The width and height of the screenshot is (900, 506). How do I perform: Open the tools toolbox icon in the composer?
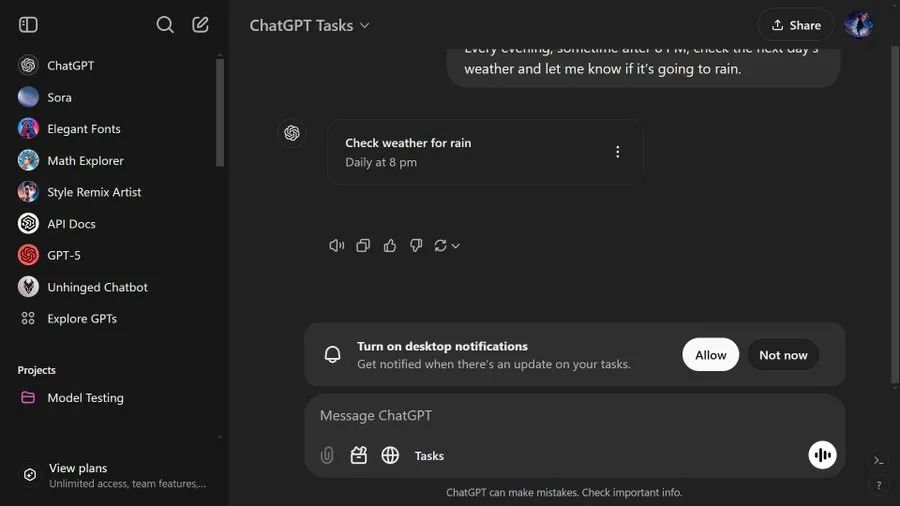point(359,455)
